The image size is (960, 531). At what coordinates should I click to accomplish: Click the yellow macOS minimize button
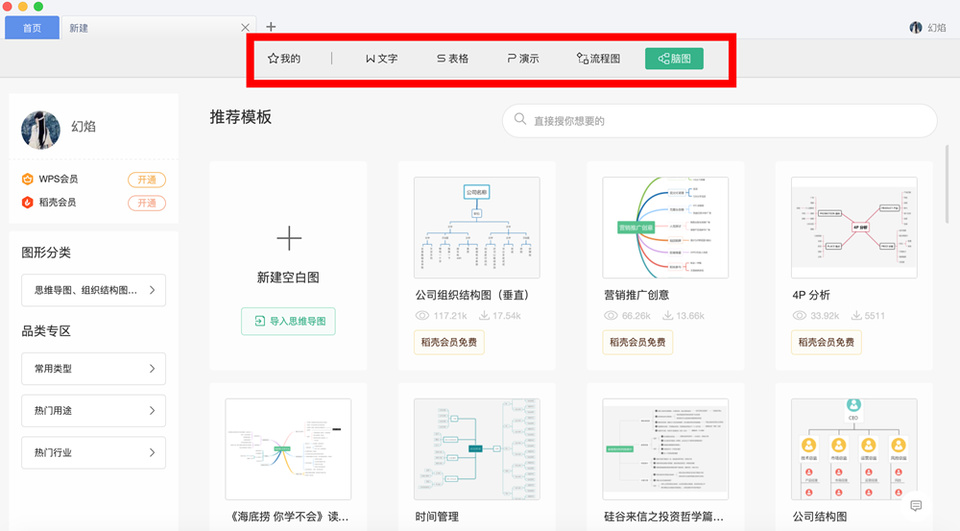tap(22, 6)
